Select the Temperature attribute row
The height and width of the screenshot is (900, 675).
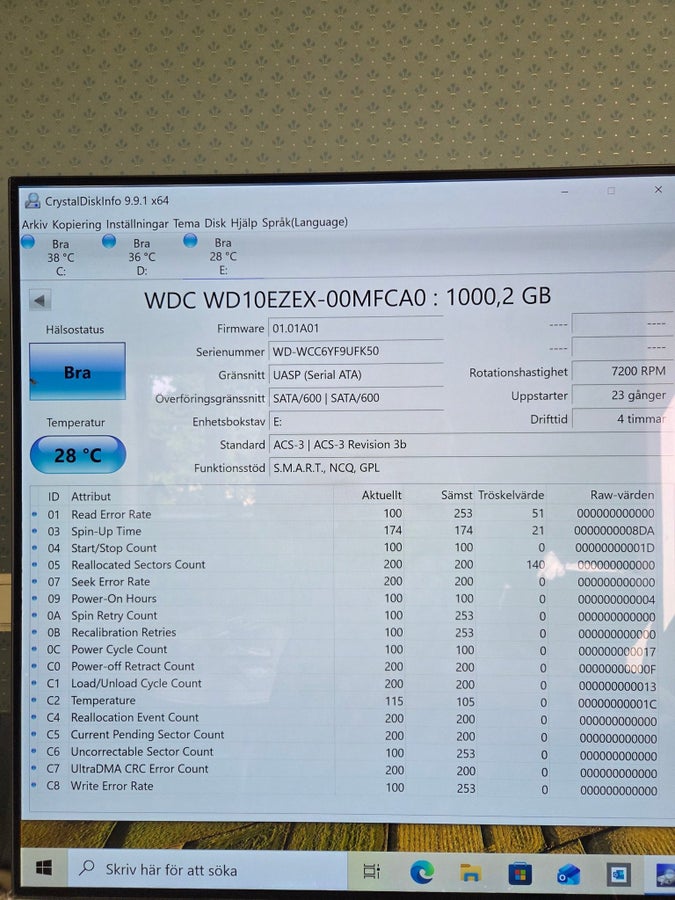(x=343, y=701)
